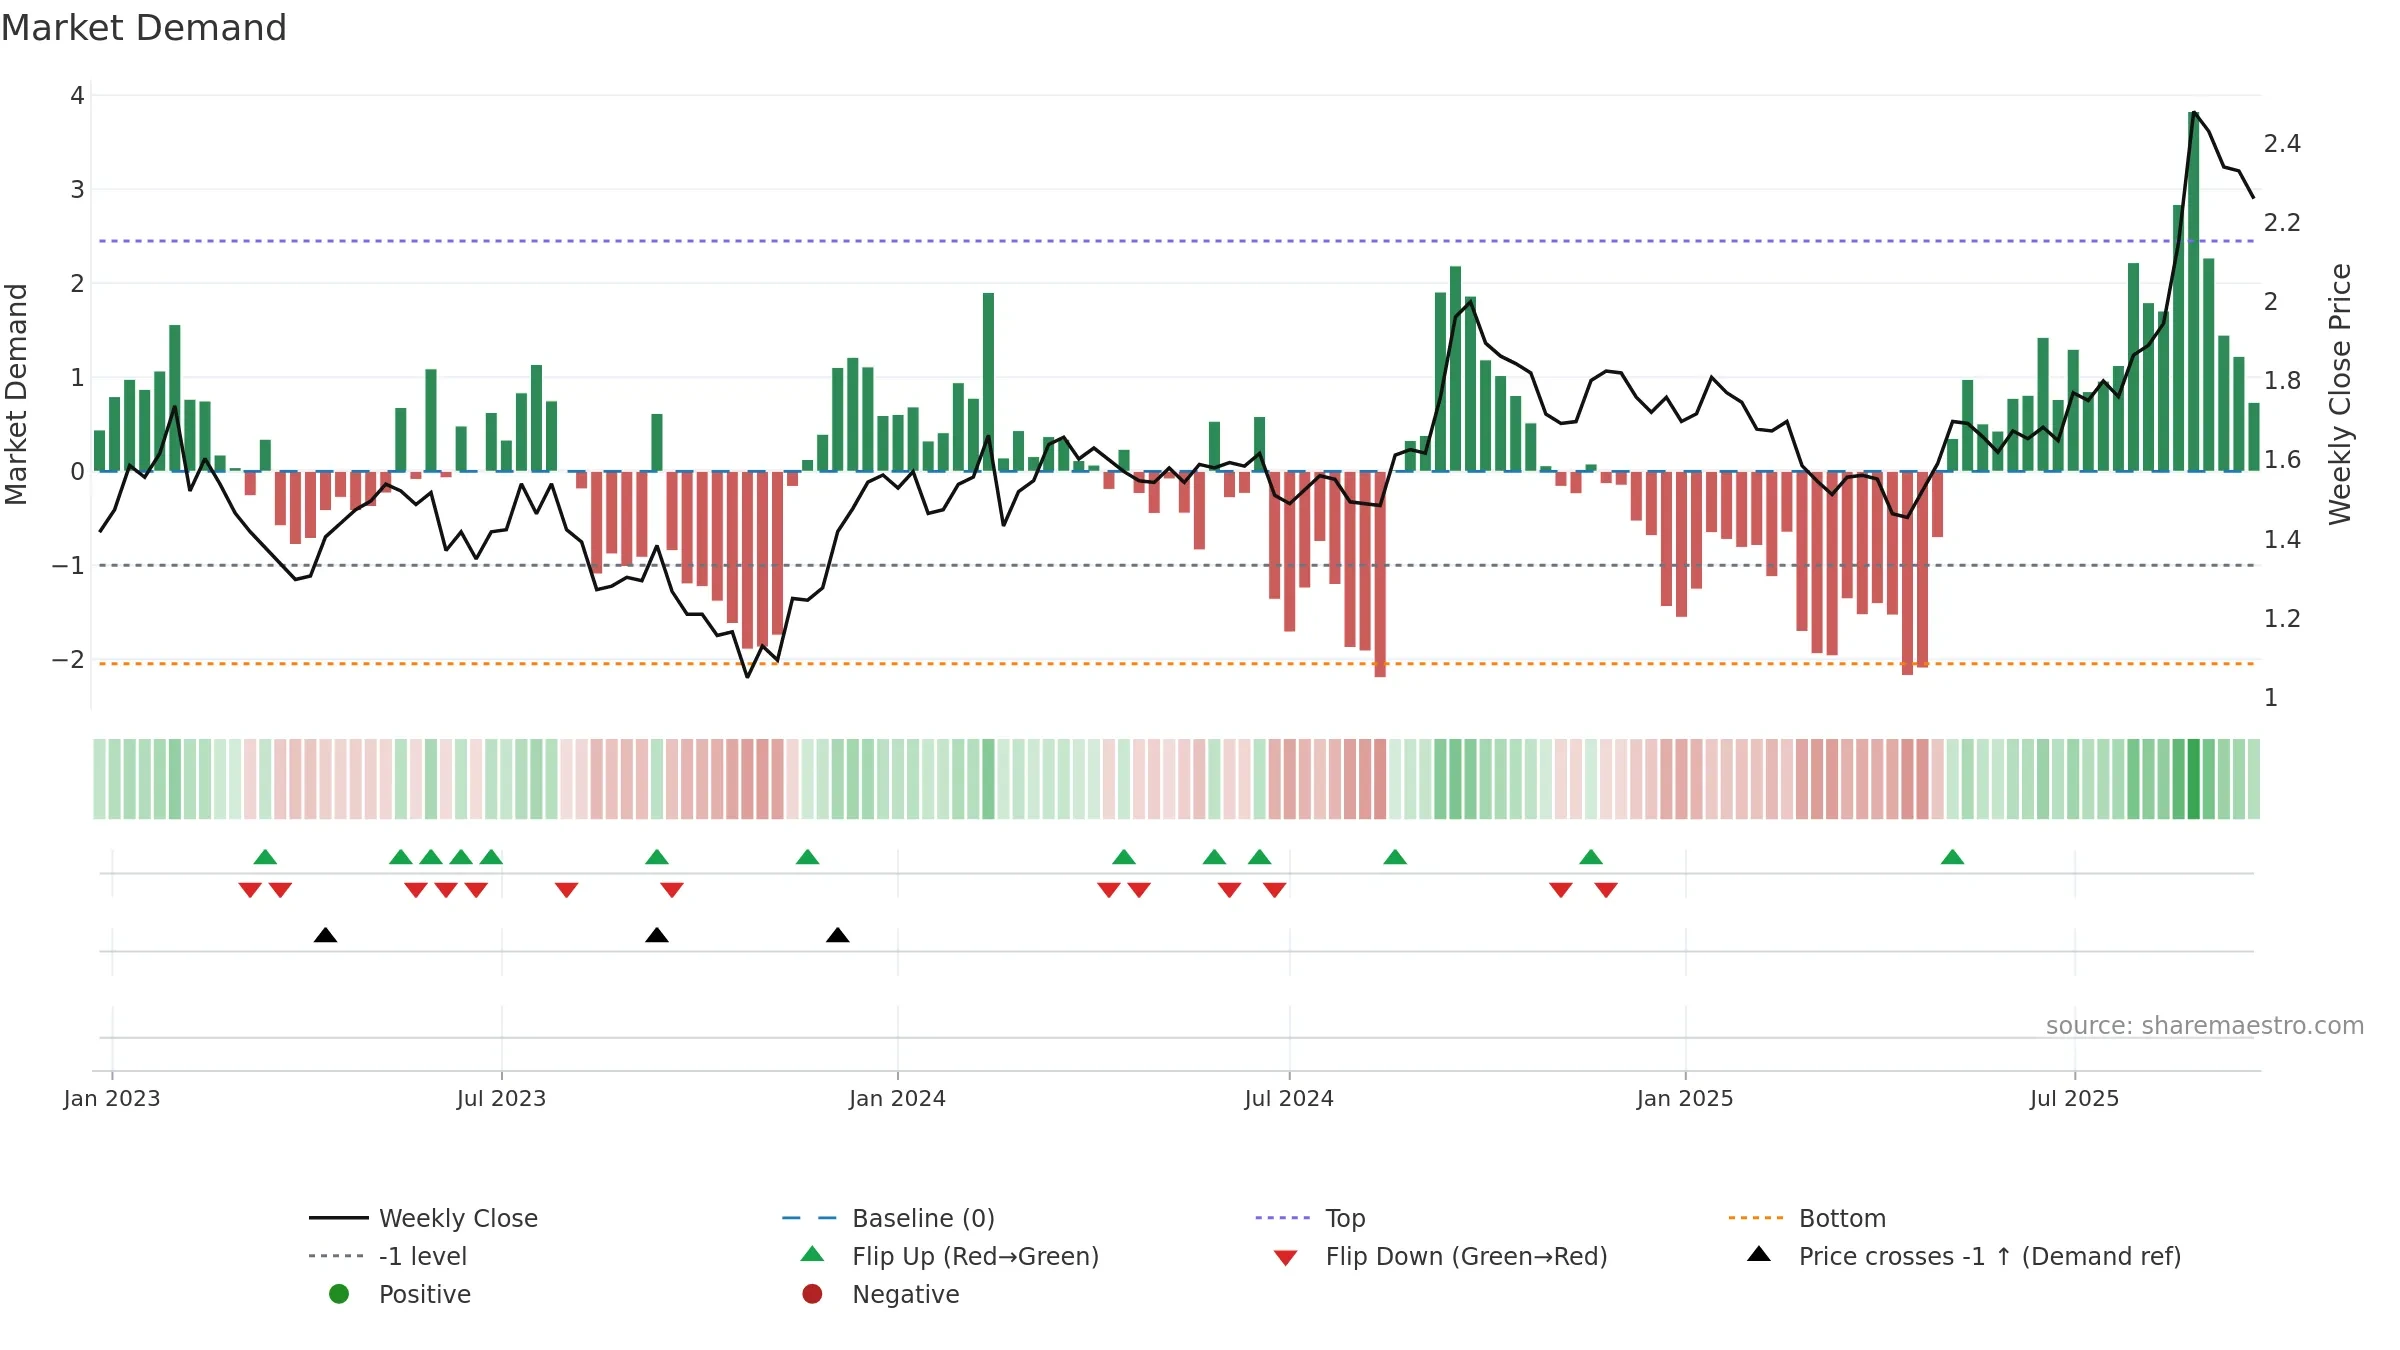
Task: Select the rightmost black price-cross triangle marker
Action: point(838,935)
